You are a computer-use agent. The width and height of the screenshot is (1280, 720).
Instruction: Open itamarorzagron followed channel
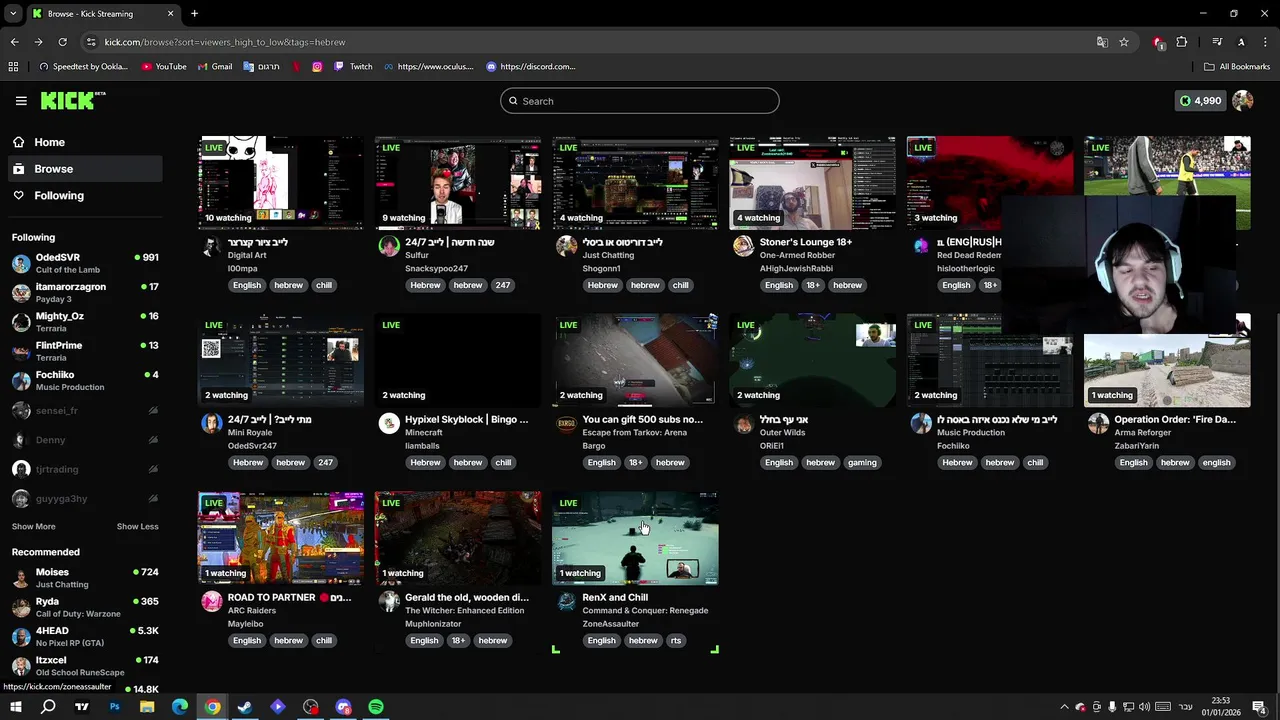(85, 292)
